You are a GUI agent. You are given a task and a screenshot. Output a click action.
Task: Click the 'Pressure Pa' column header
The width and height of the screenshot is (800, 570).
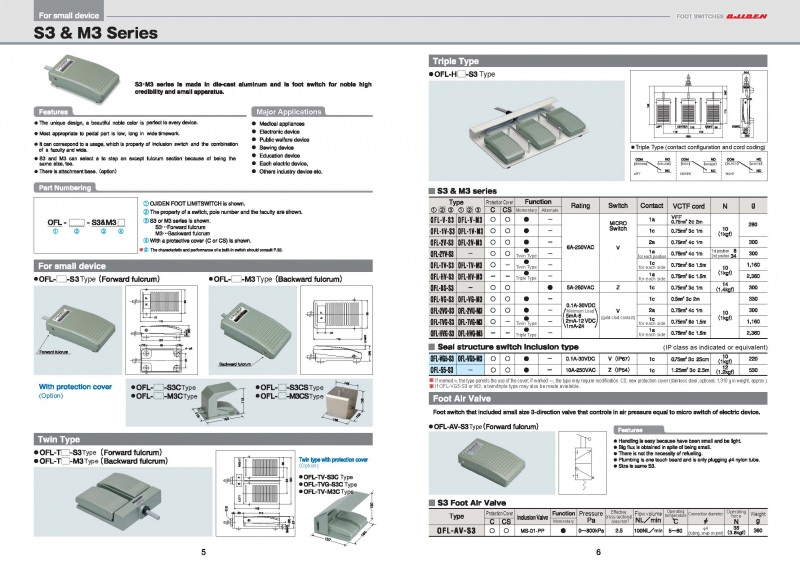(591, 516)
